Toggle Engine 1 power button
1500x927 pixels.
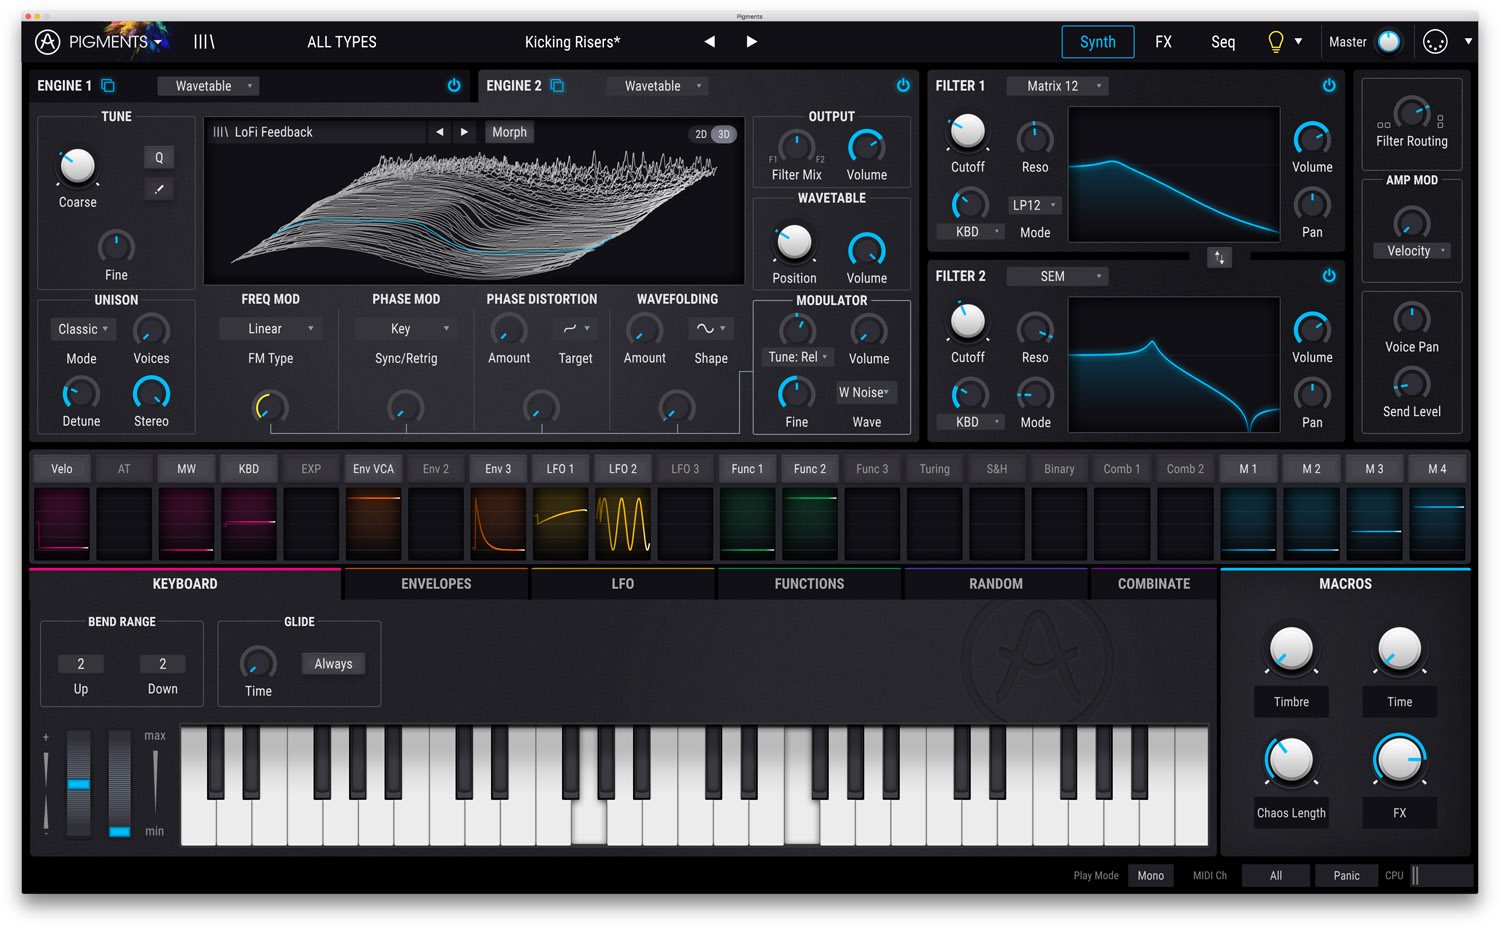[x=454, y=86]
